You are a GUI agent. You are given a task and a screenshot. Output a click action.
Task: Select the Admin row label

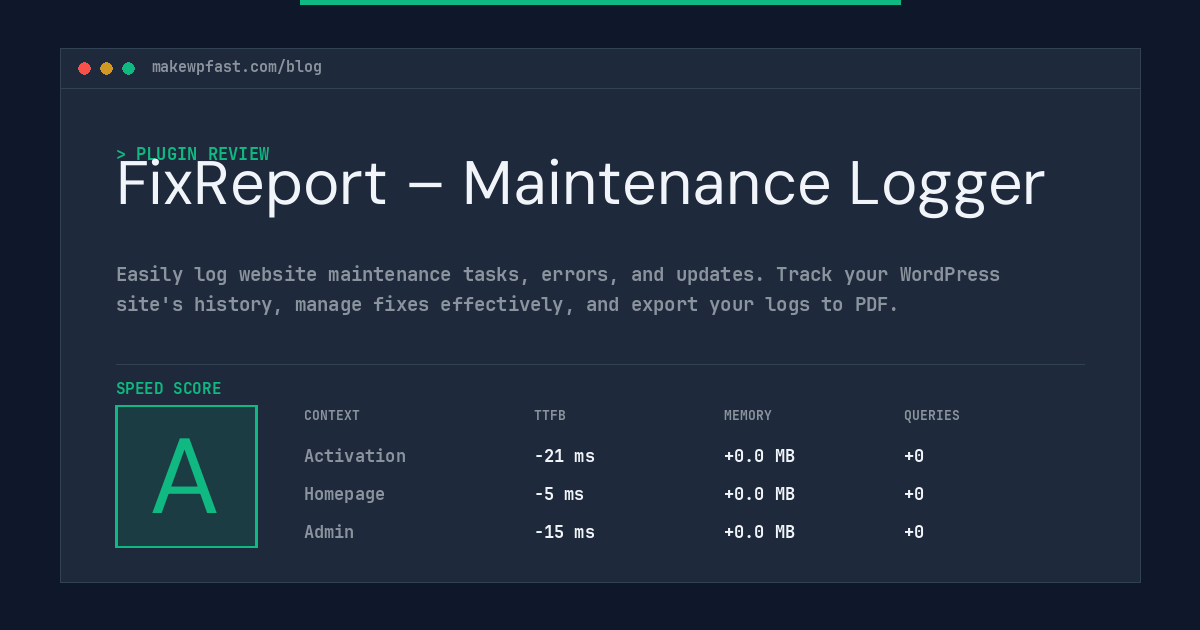coord(329,532)
